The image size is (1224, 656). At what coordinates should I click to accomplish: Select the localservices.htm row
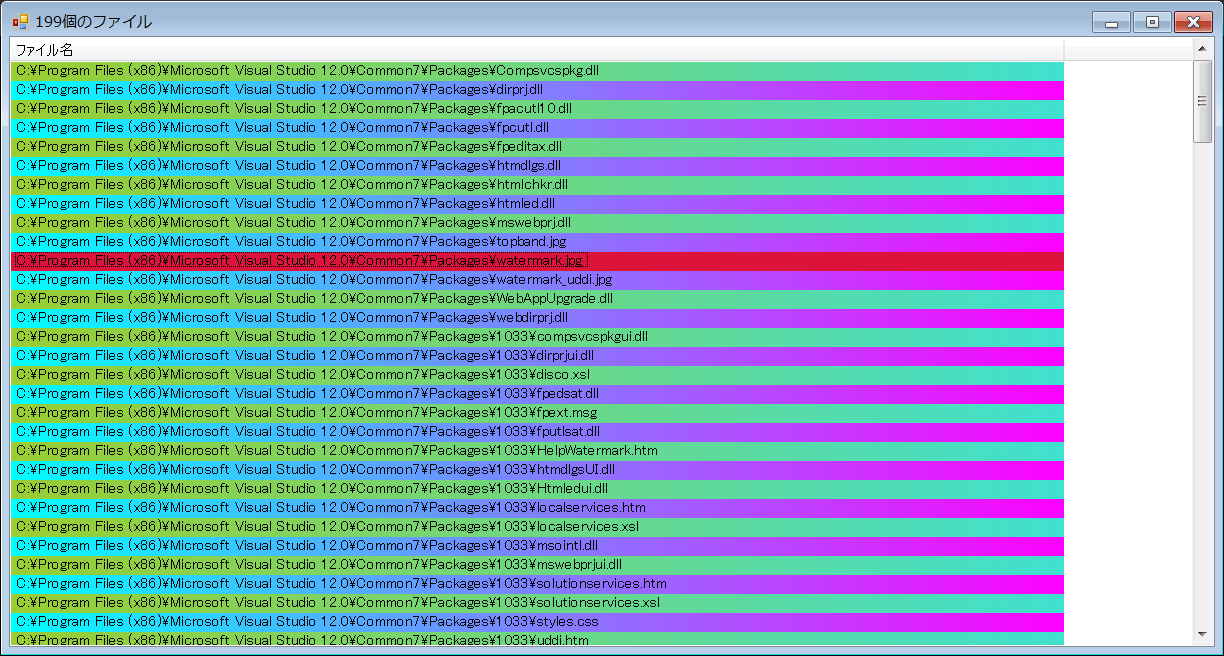tap(537, 508)
